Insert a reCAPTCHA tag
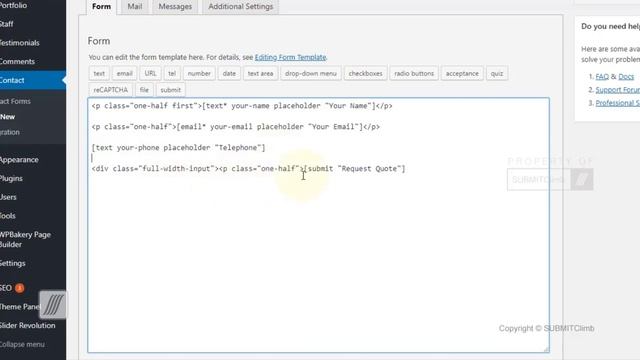Image resolution: width=640 pixels, height=360 pixels. 111,90
